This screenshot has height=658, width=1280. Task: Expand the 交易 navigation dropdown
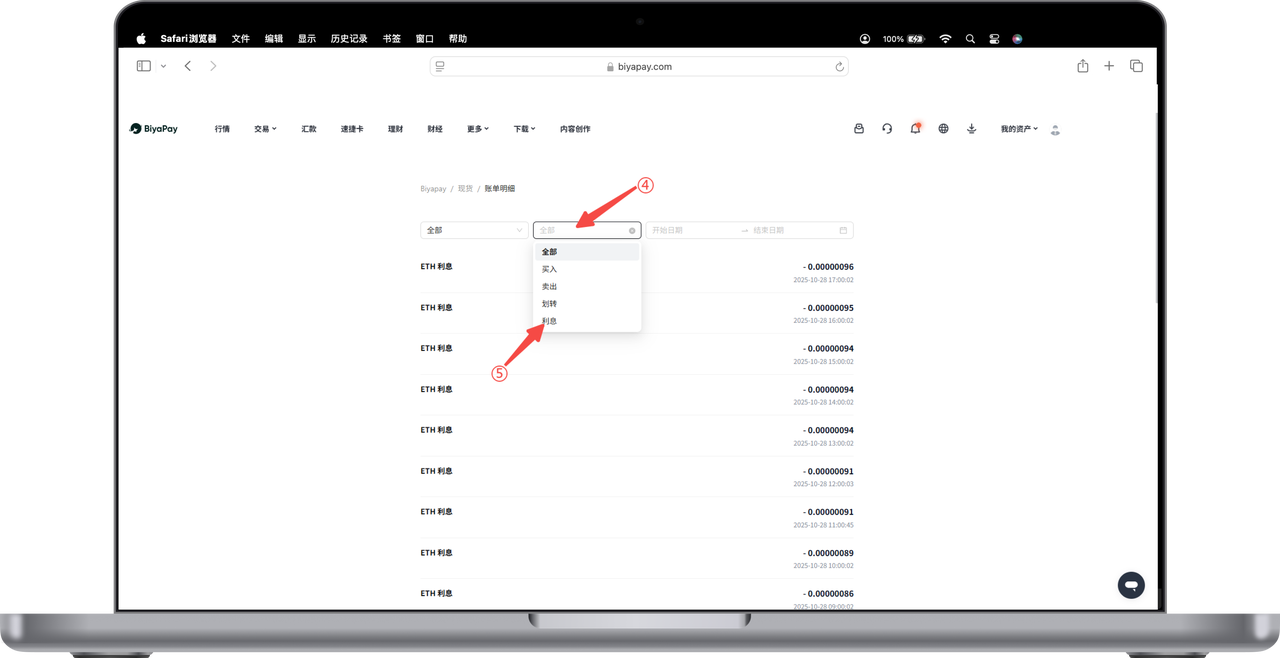[265, 129]
